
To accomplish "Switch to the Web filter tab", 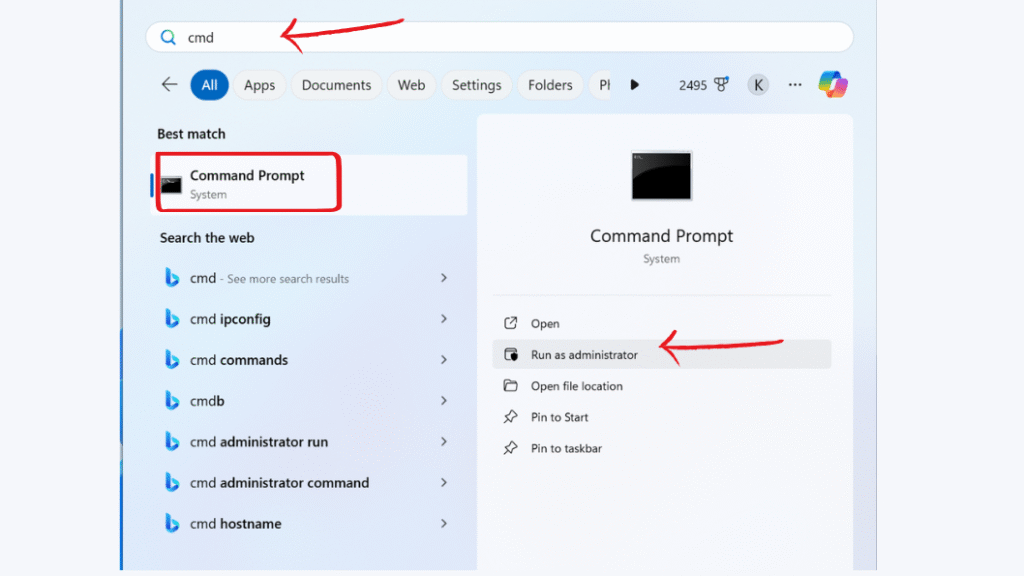I will click(x=411, y=85).
